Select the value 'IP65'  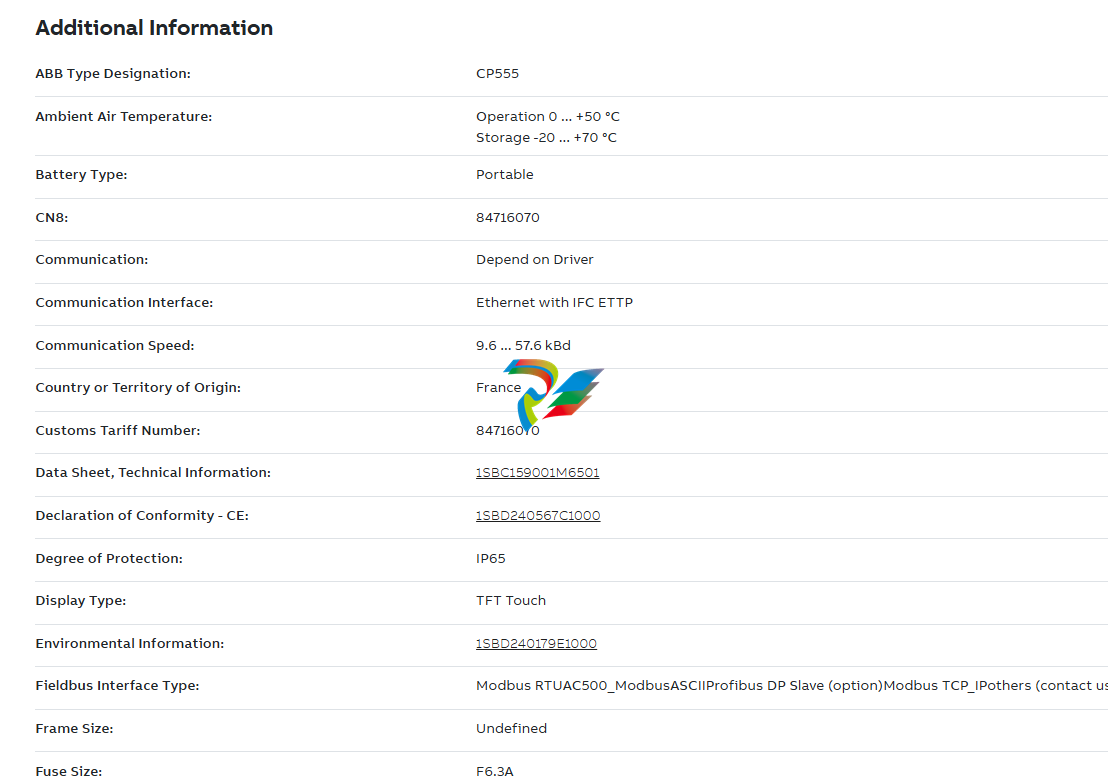(x=490, y=558)
